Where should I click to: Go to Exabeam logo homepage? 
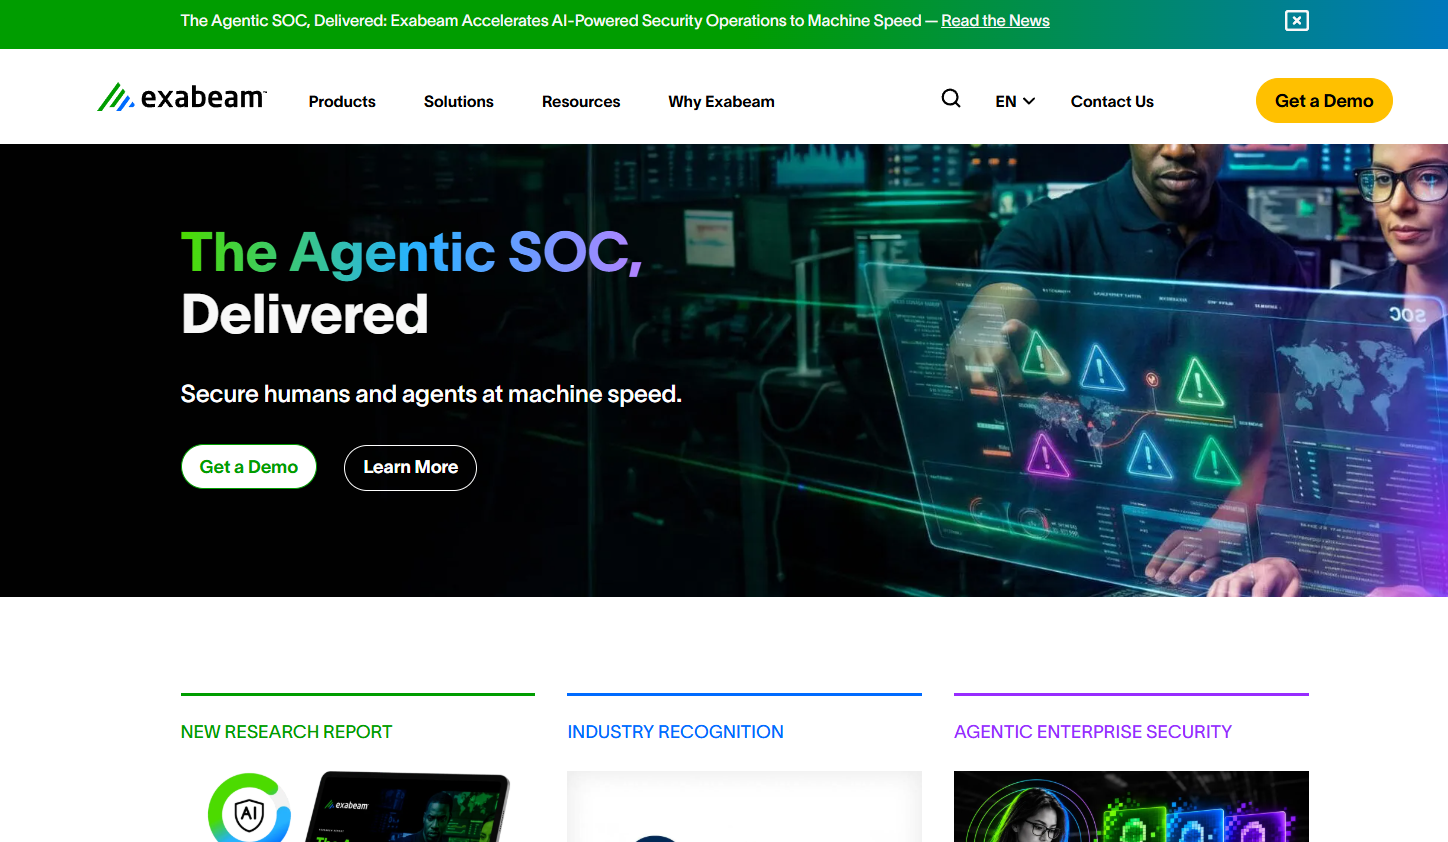pos(182,97)
